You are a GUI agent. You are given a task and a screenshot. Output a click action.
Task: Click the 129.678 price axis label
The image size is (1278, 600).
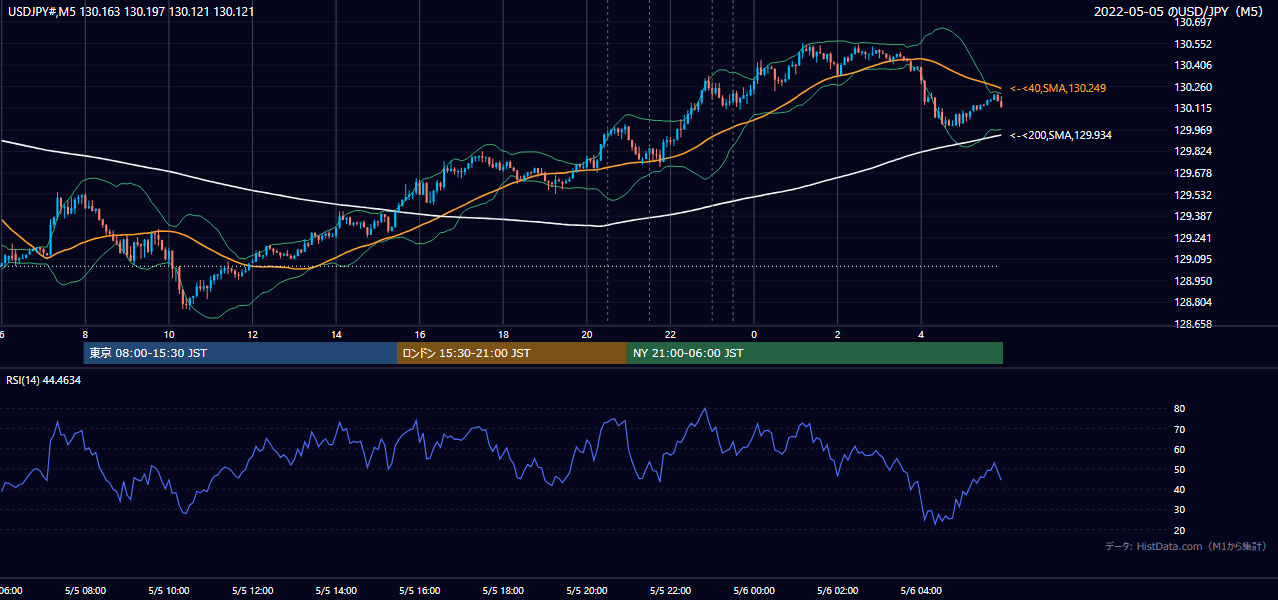click(1193, 173)
